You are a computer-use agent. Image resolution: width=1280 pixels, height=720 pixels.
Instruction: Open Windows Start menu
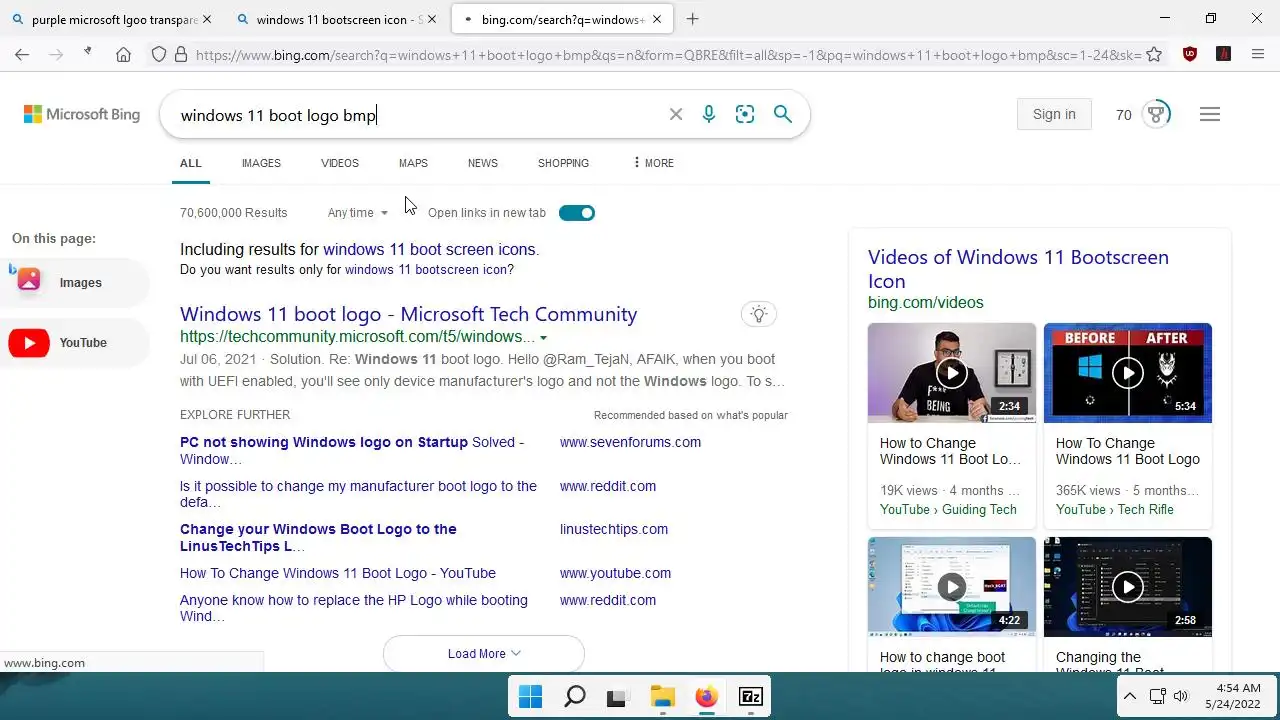[x=531, y=696]
